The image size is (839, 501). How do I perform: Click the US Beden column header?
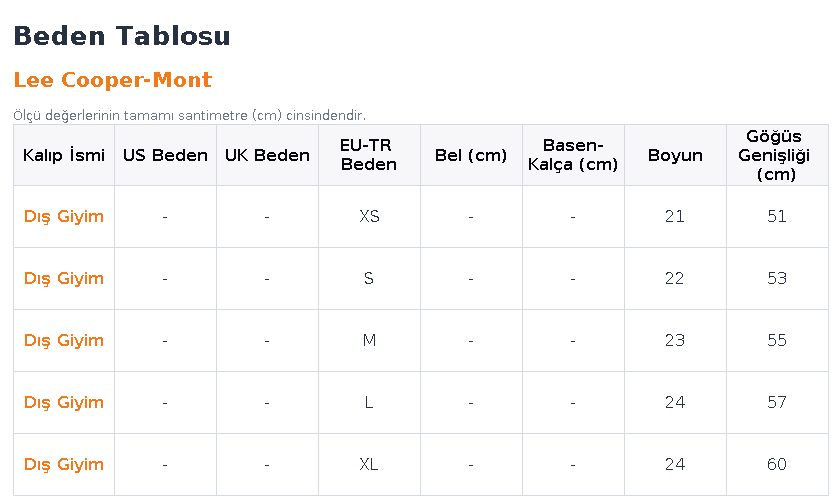165,155
